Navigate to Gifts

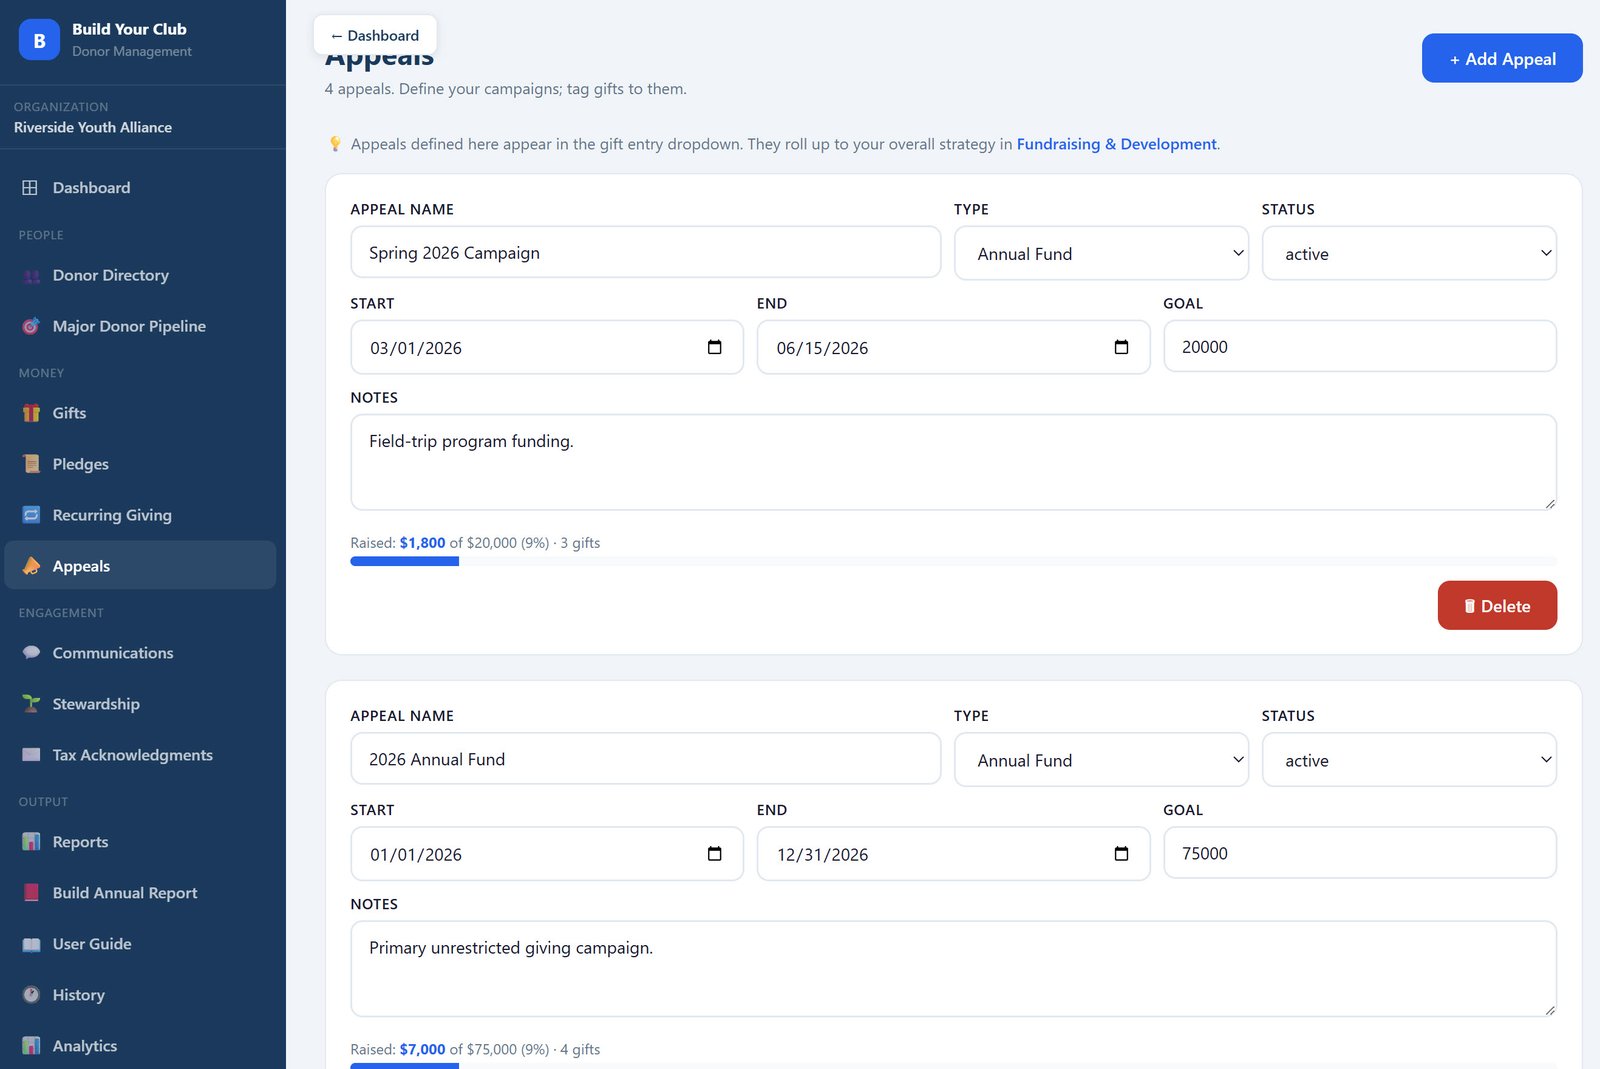pos(140,413)
